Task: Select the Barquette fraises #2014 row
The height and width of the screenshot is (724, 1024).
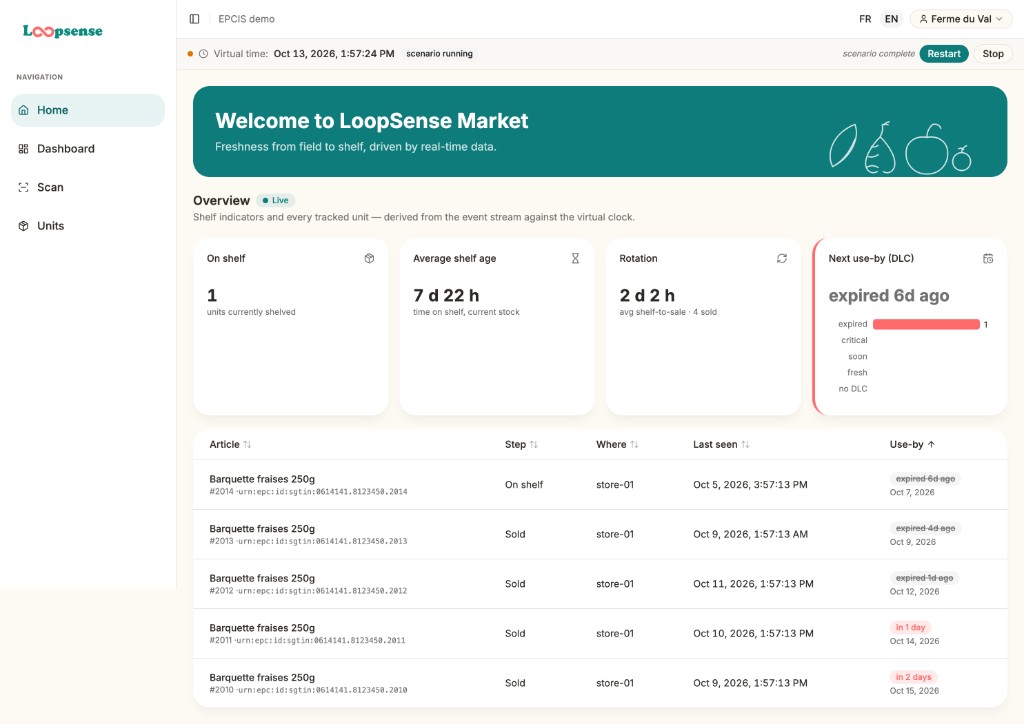Action: (x=600, y=485)
